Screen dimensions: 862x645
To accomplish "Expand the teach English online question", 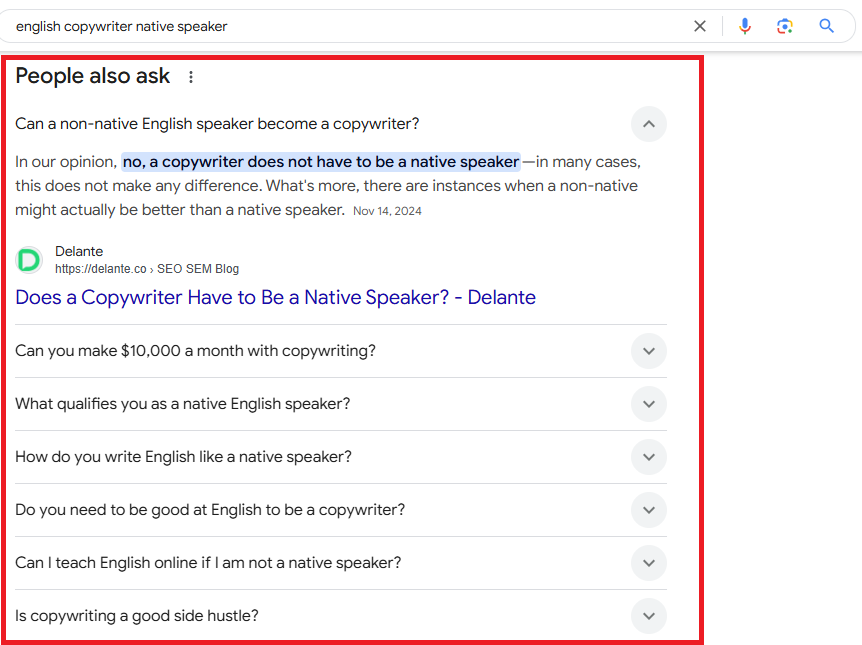I will 648,563.
